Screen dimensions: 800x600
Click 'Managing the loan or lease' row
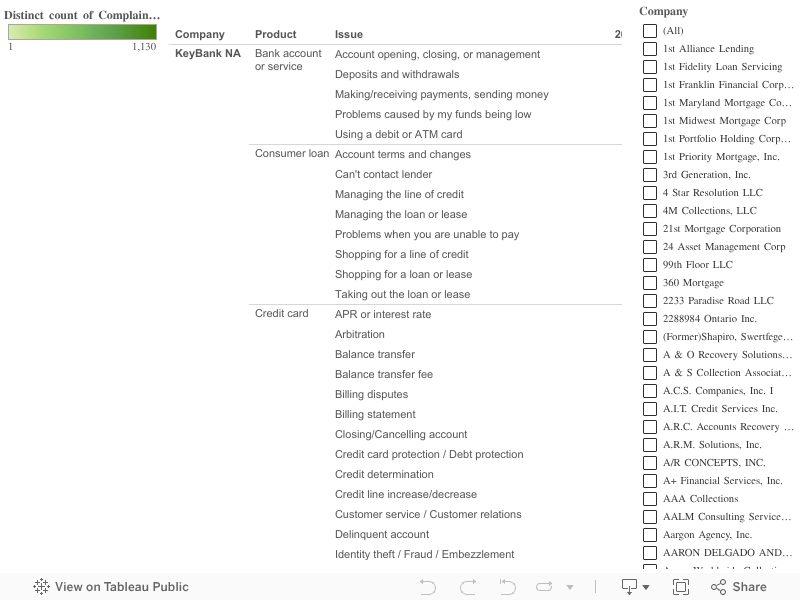coord(401,214)
